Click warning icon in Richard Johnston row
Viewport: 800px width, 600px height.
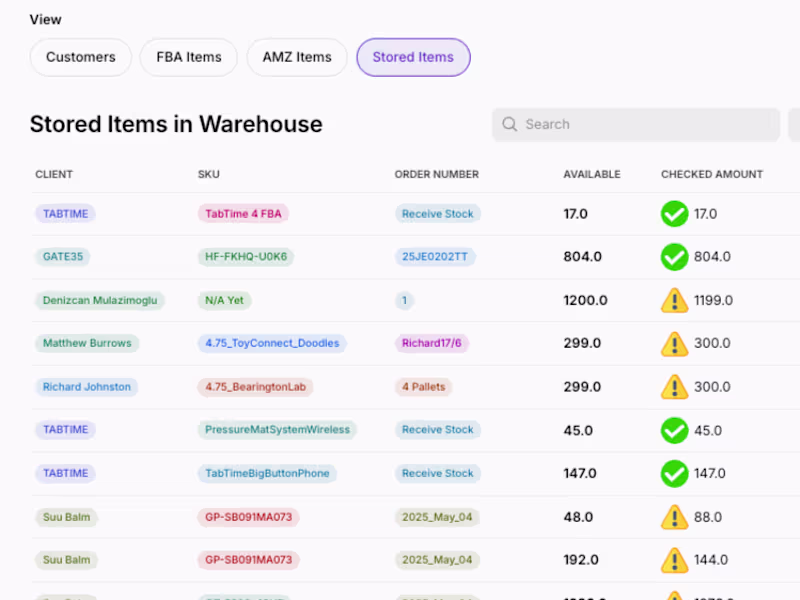coord(675,387)
